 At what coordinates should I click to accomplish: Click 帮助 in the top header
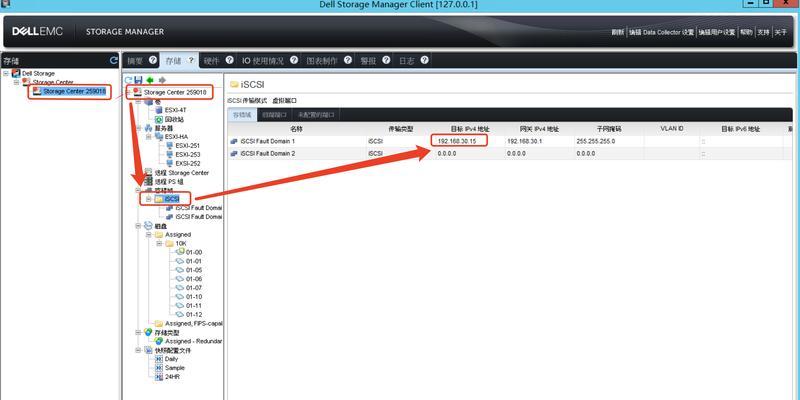pyautogui.click(x=746, y=32)
